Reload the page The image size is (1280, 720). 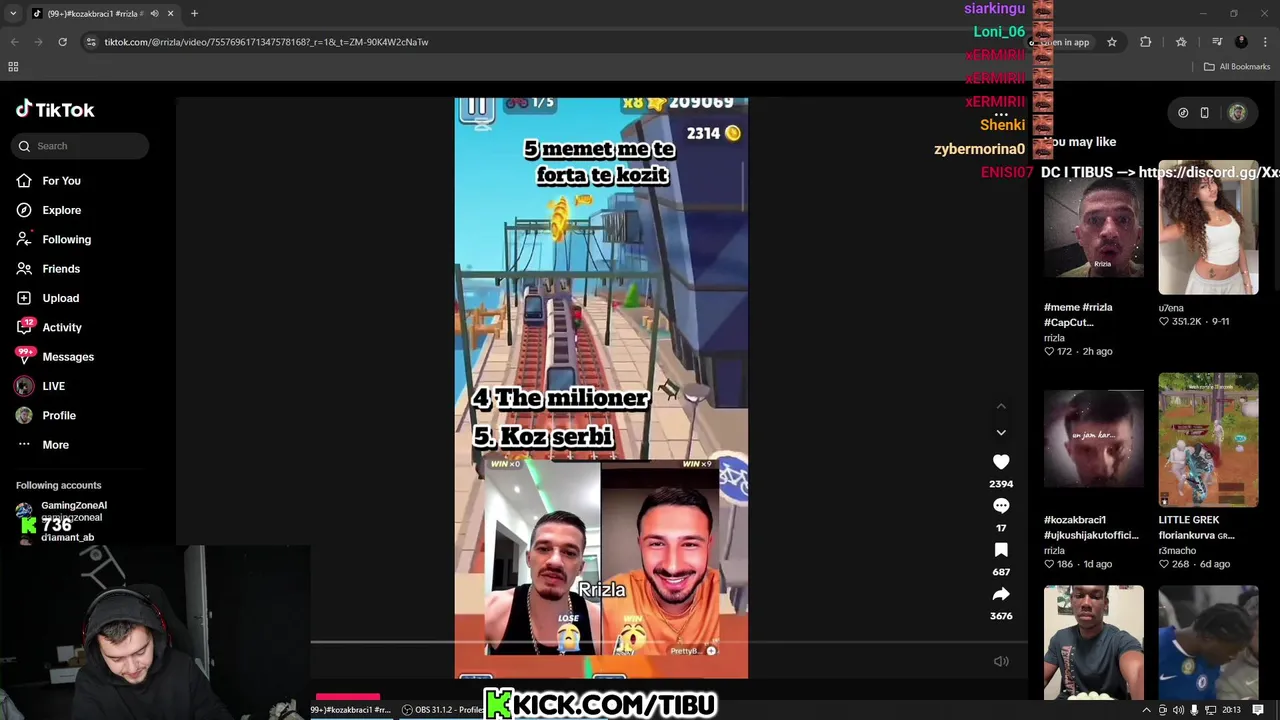62,42
